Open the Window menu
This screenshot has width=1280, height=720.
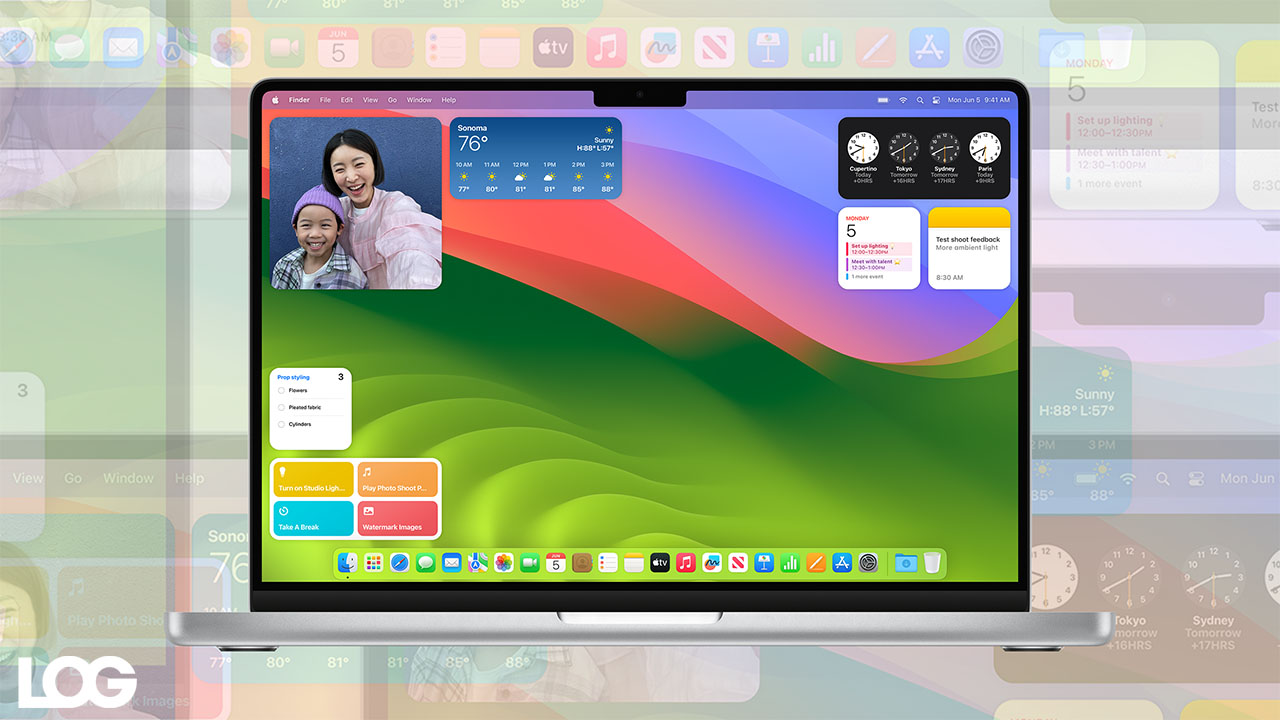tap(419, 100)
